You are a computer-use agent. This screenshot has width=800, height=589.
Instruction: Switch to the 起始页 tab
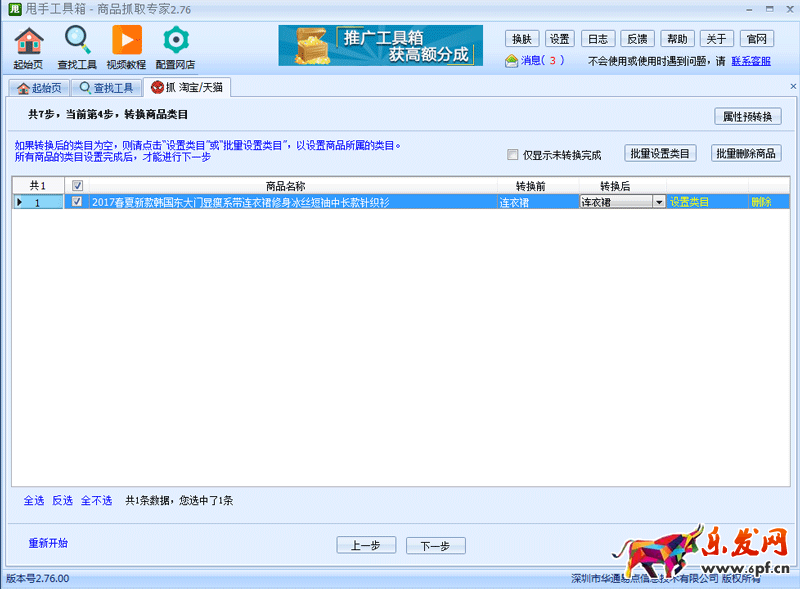pos(40,88)
